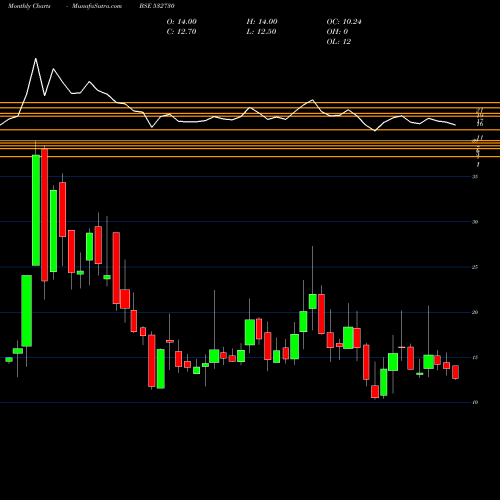The width and height of the screenshot is (500, 500).
Task: Select the "BSE 532730" symbol text
Action: click(x=157, y=6)
